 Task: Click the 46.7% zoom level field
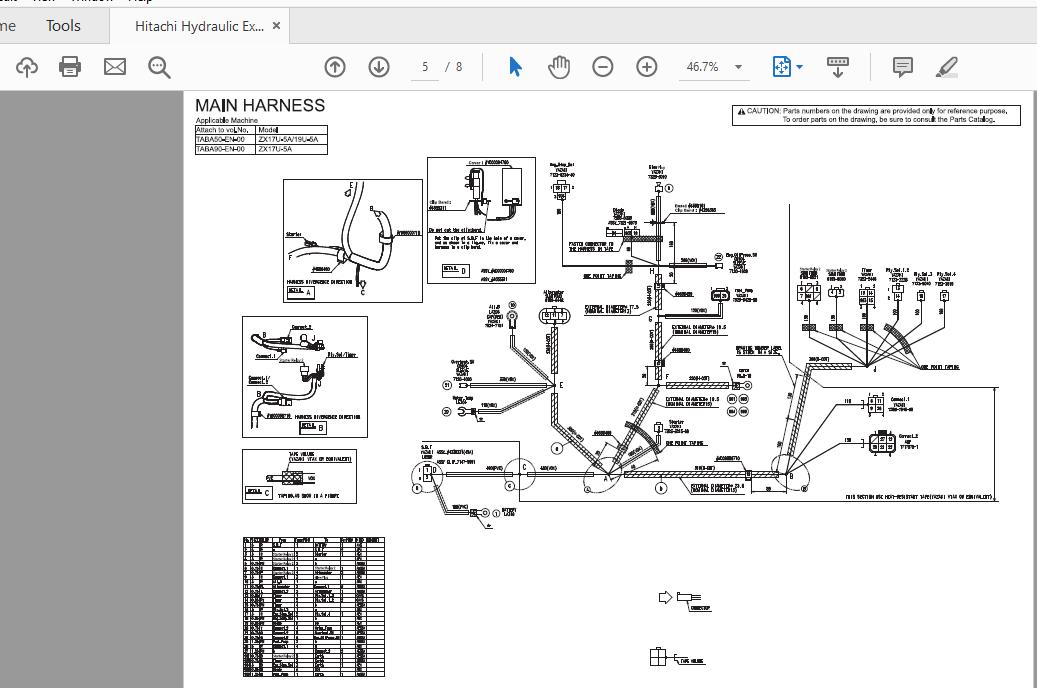pos(702,67)
